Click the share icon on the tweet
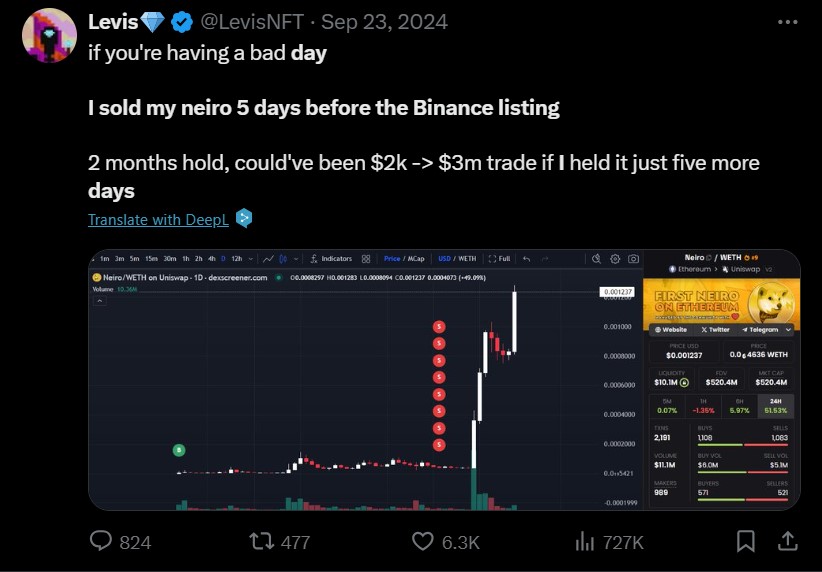822x572 pixels. (x=787, y=541)
